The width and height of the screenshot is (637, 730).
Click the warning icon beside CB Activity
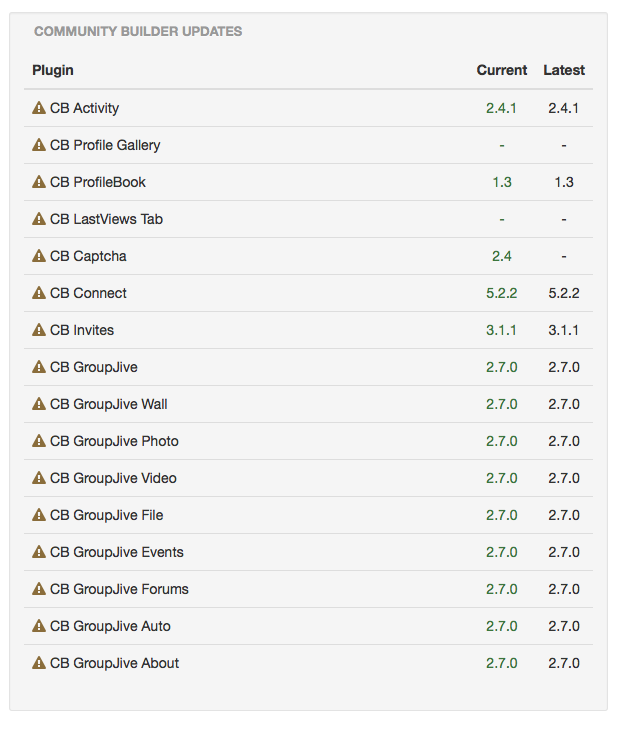click(x=39, y=108)
